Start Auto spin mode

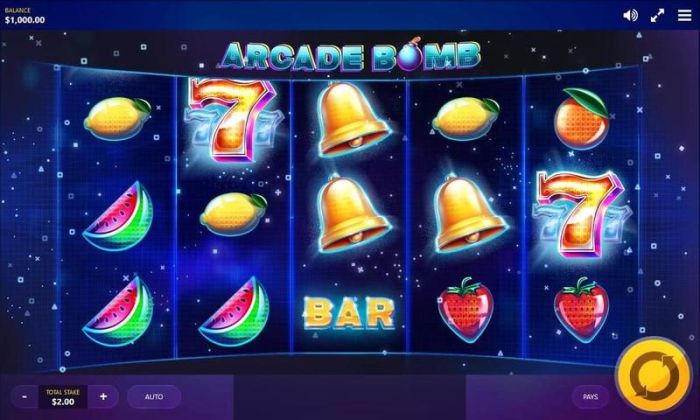point(154,396)
